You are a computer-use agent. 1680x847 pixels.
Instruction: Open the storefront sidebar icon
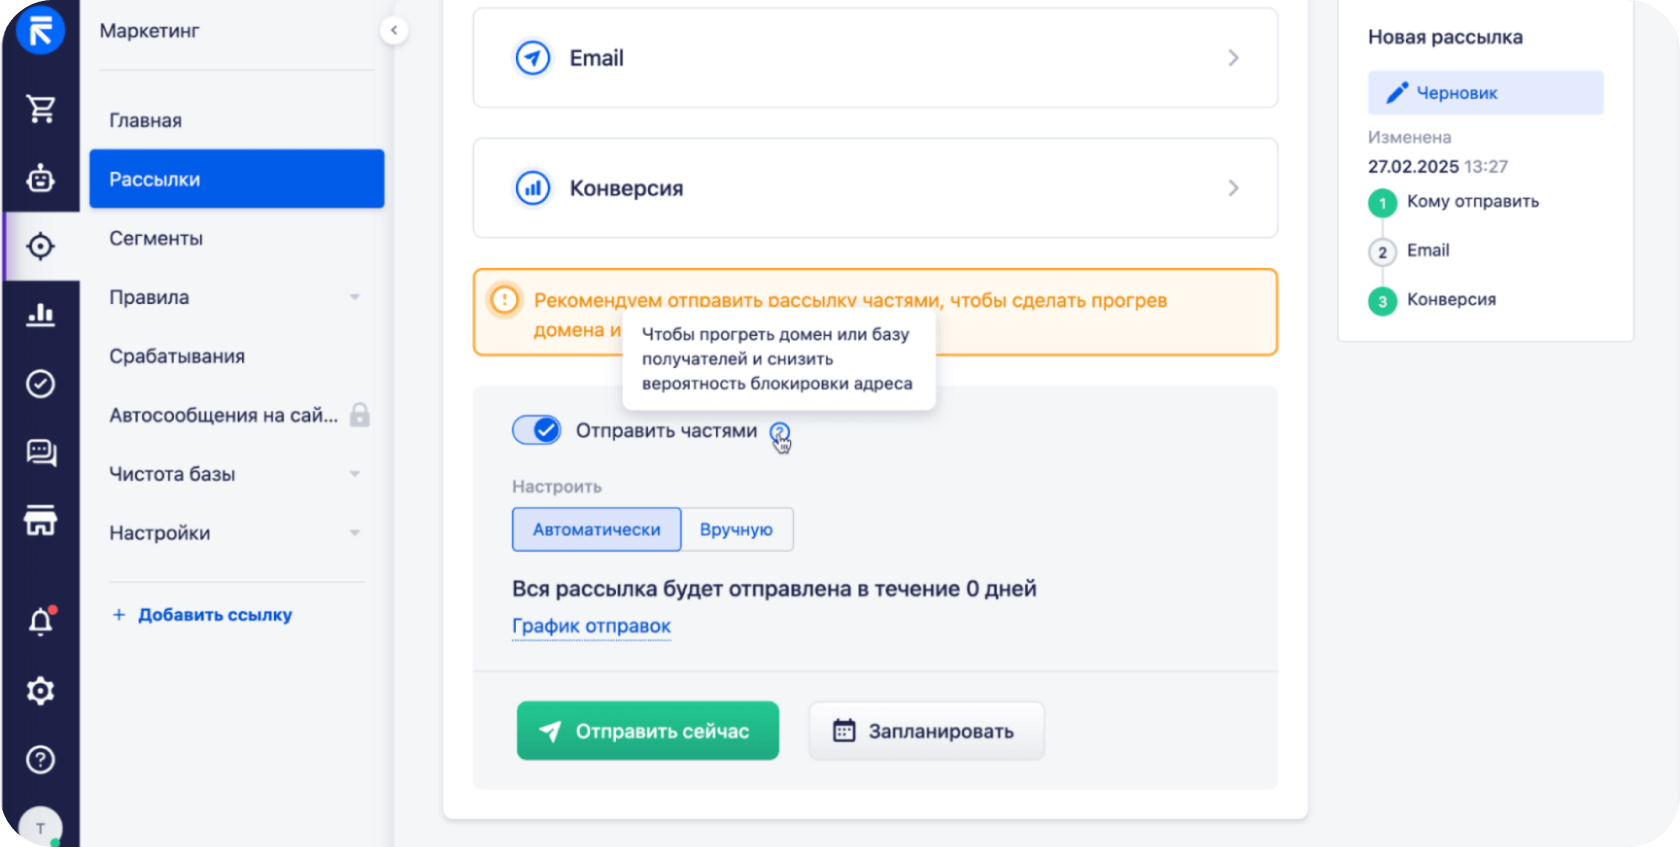(40, 520)
